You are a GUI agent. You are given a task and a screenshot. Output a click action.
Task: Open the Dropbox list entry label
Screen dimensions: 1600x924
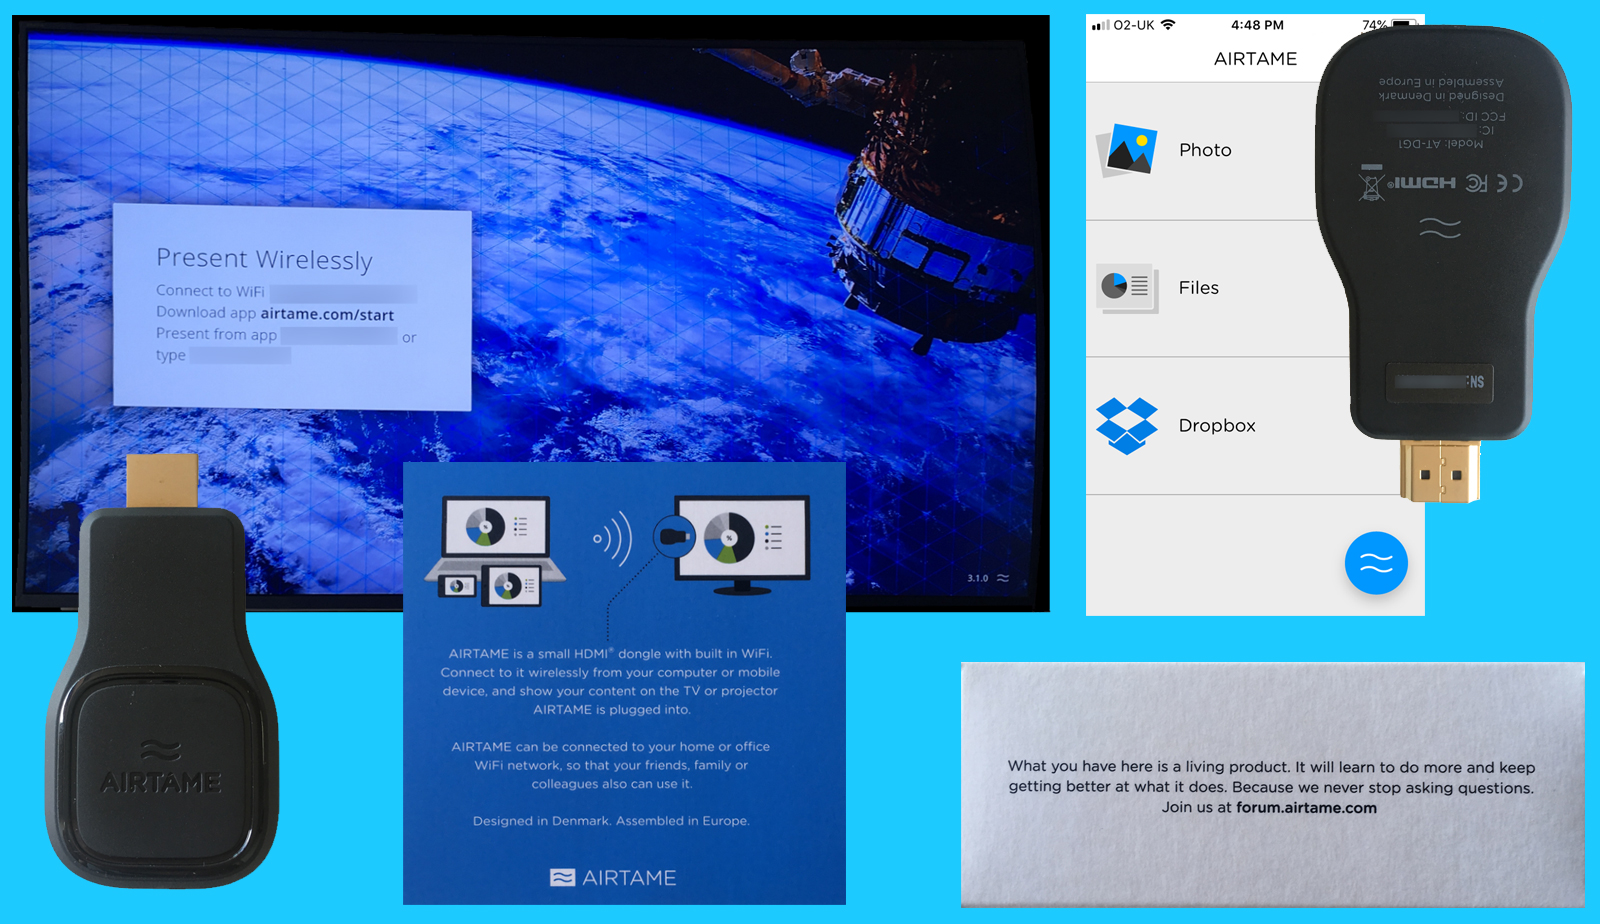(x=1217, y=426)
